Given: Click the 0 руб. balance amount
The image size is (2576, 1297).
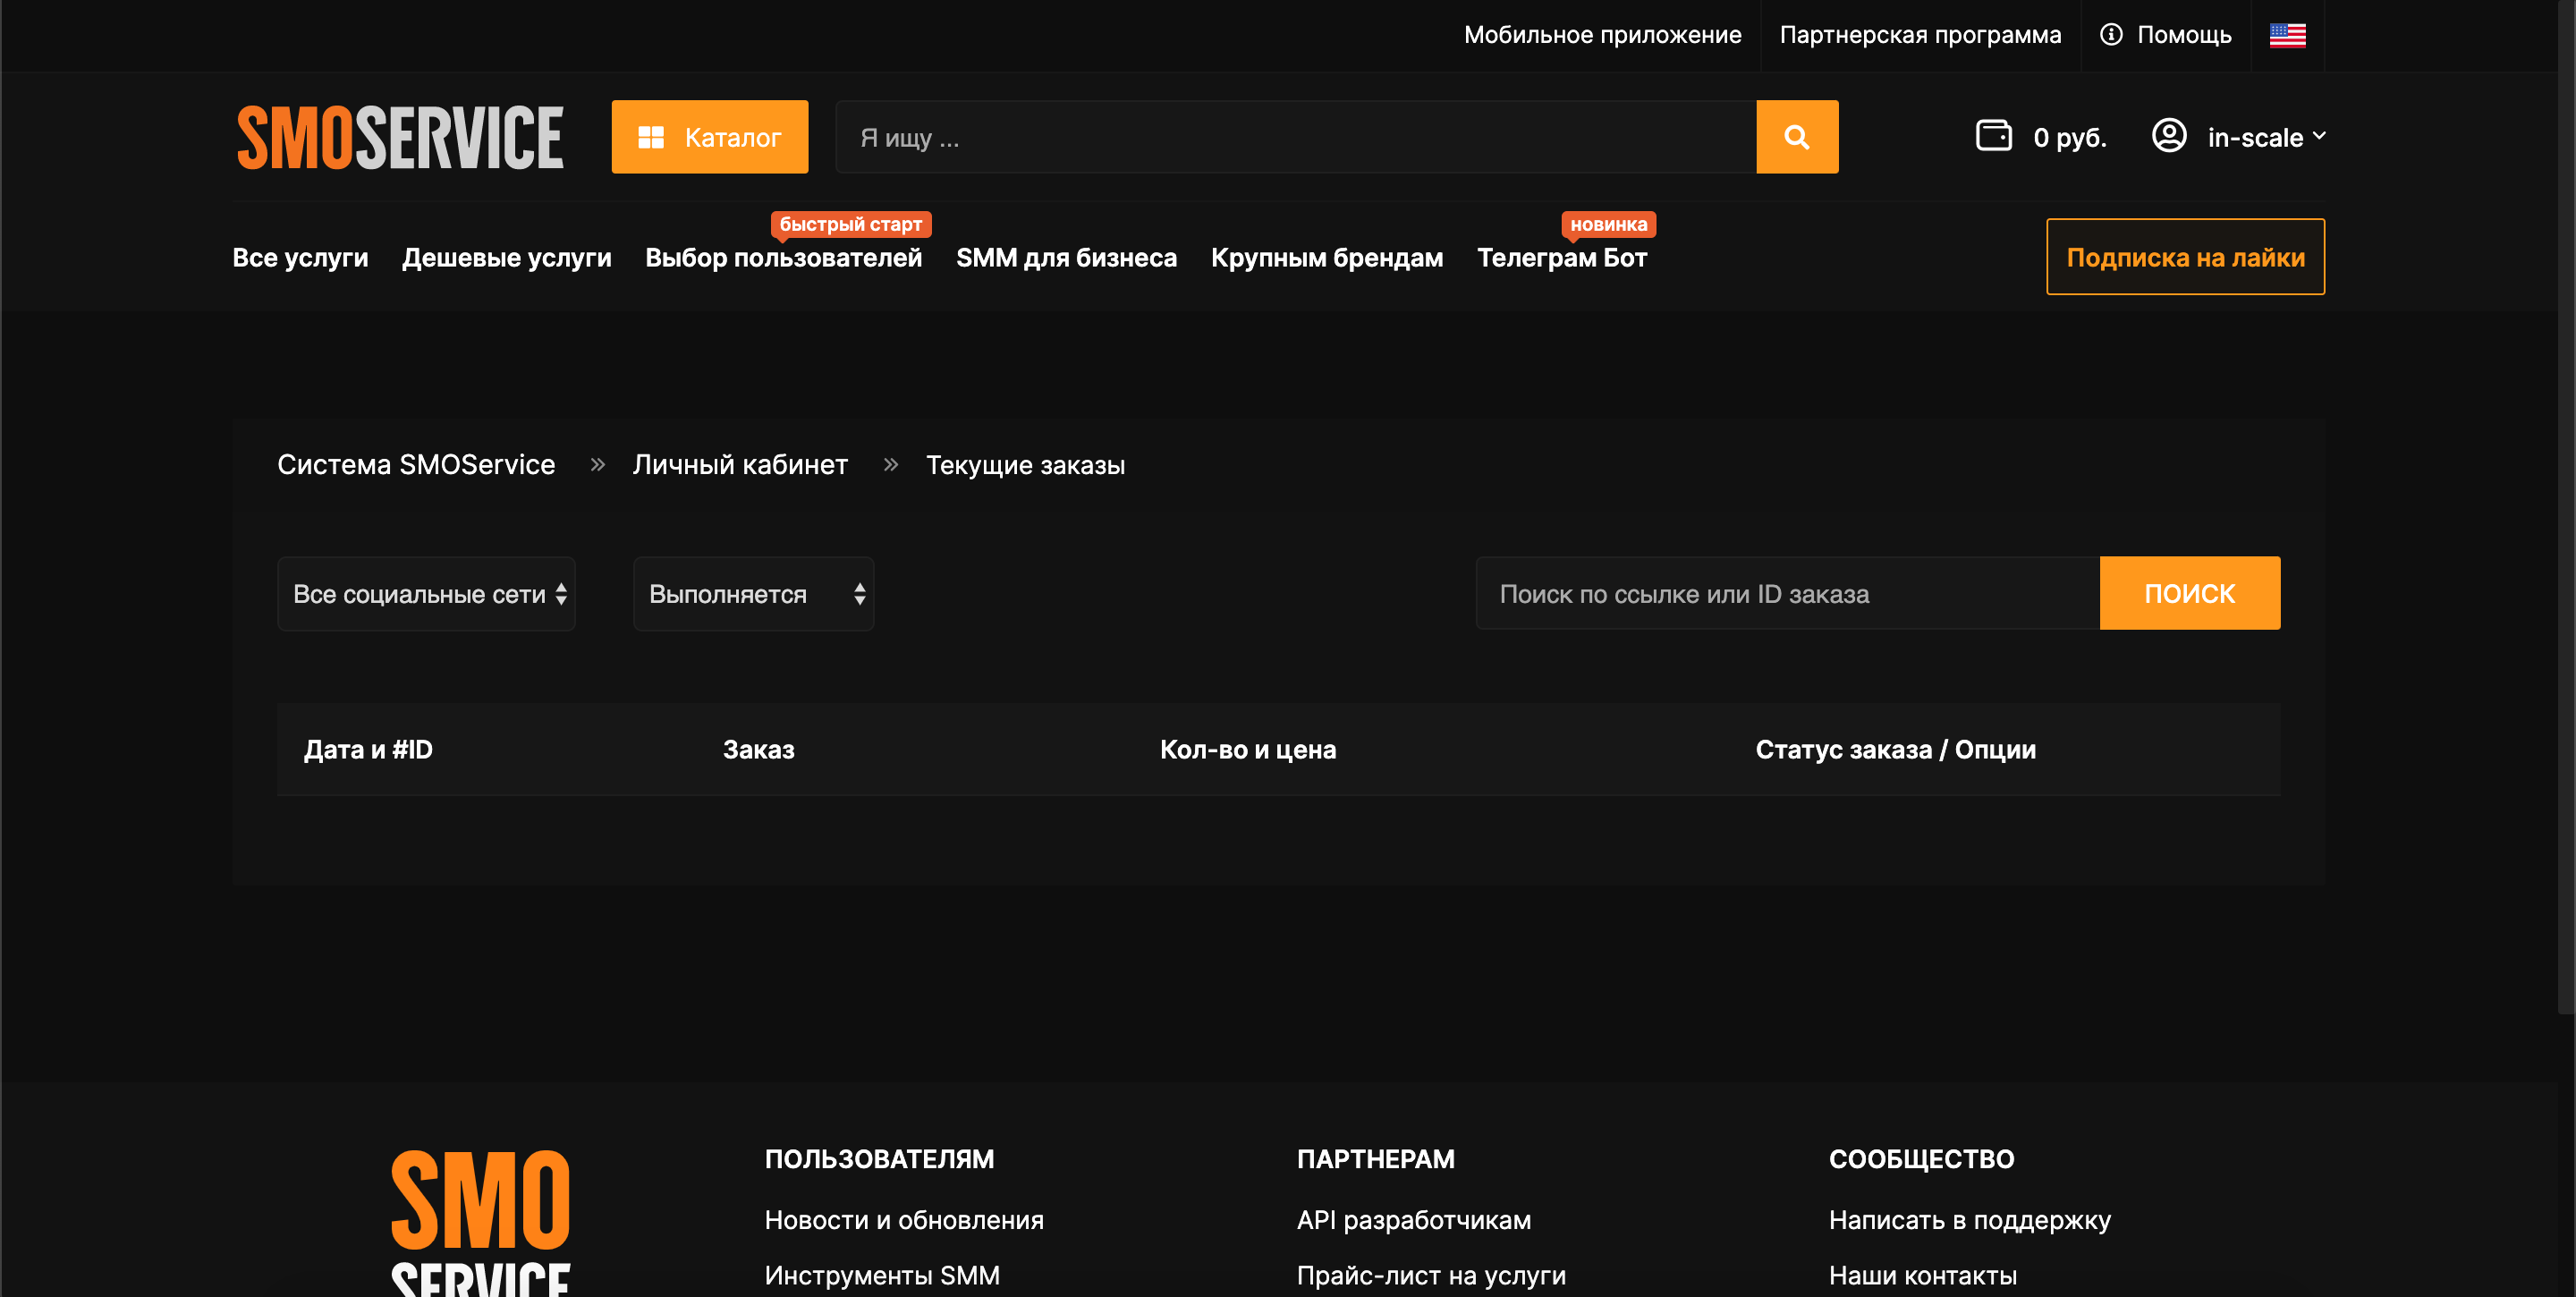Looking at the screenshot, I should pyautogui.click(x=2070, y=138).
